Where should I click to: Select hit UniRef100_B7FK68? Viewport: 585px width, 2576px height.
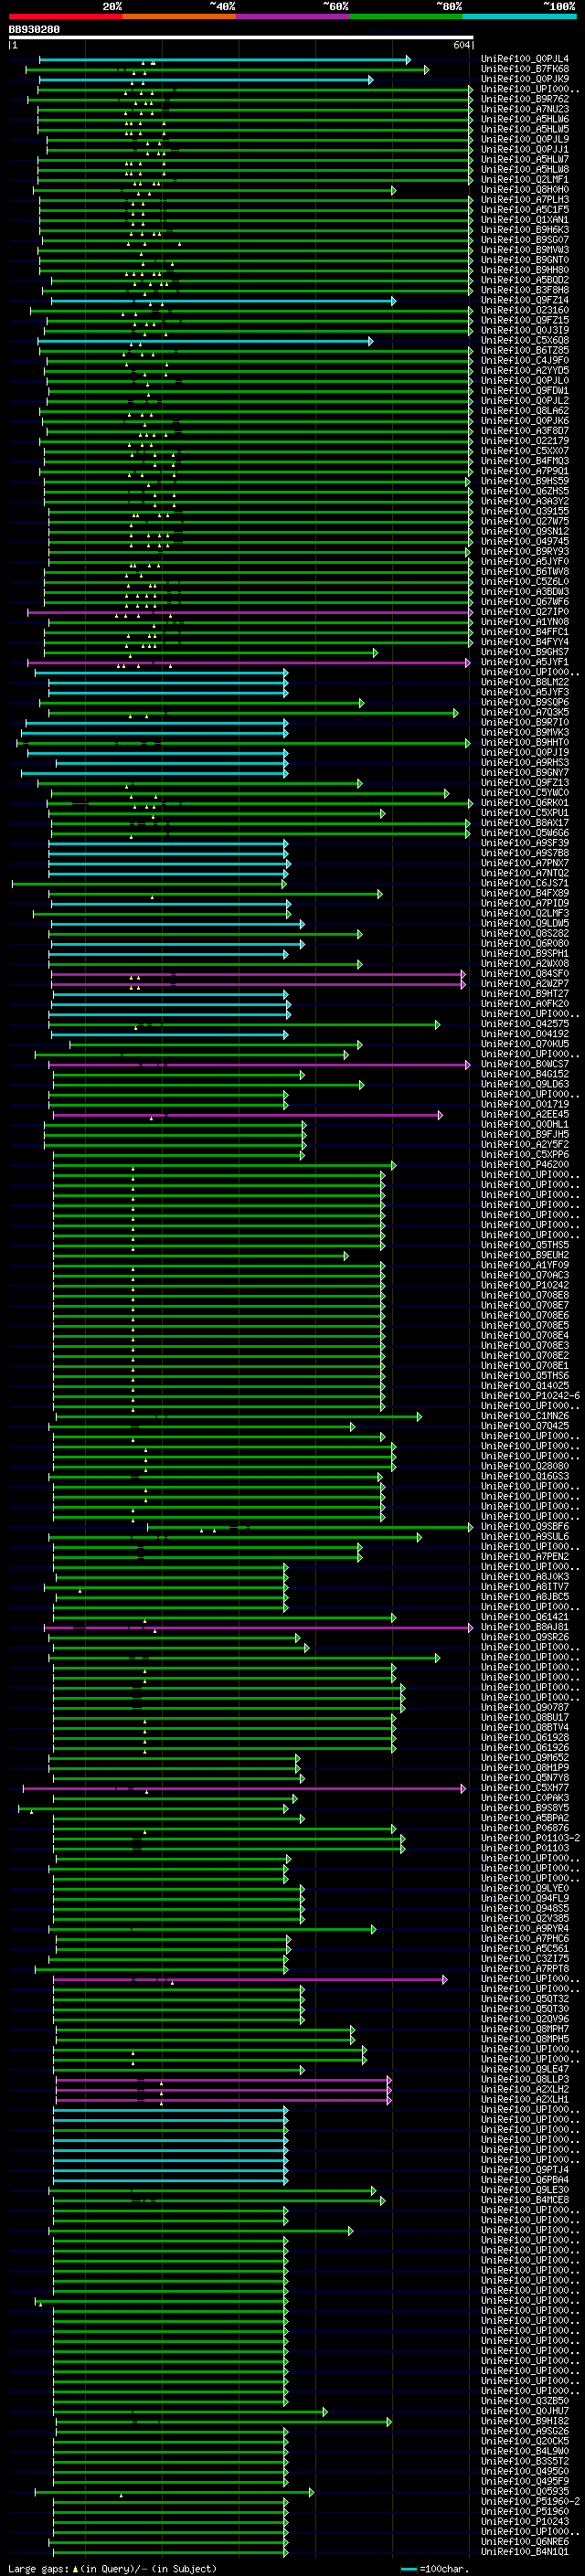(x=525, y=69)
